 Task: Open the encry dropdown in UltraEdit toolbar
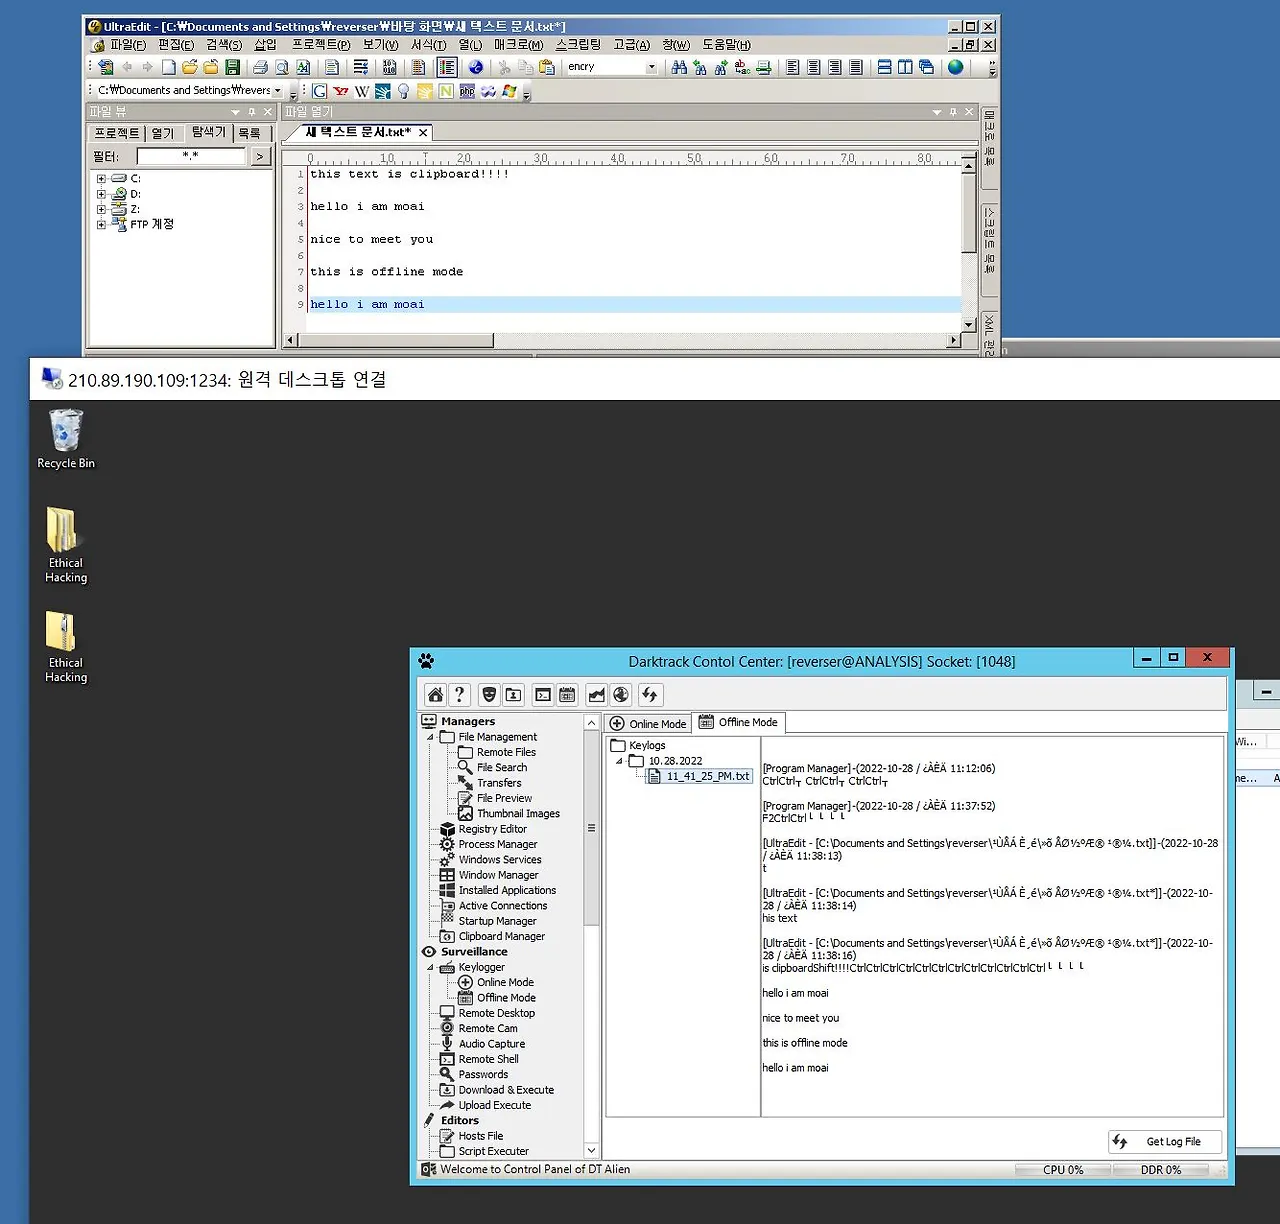652,67
